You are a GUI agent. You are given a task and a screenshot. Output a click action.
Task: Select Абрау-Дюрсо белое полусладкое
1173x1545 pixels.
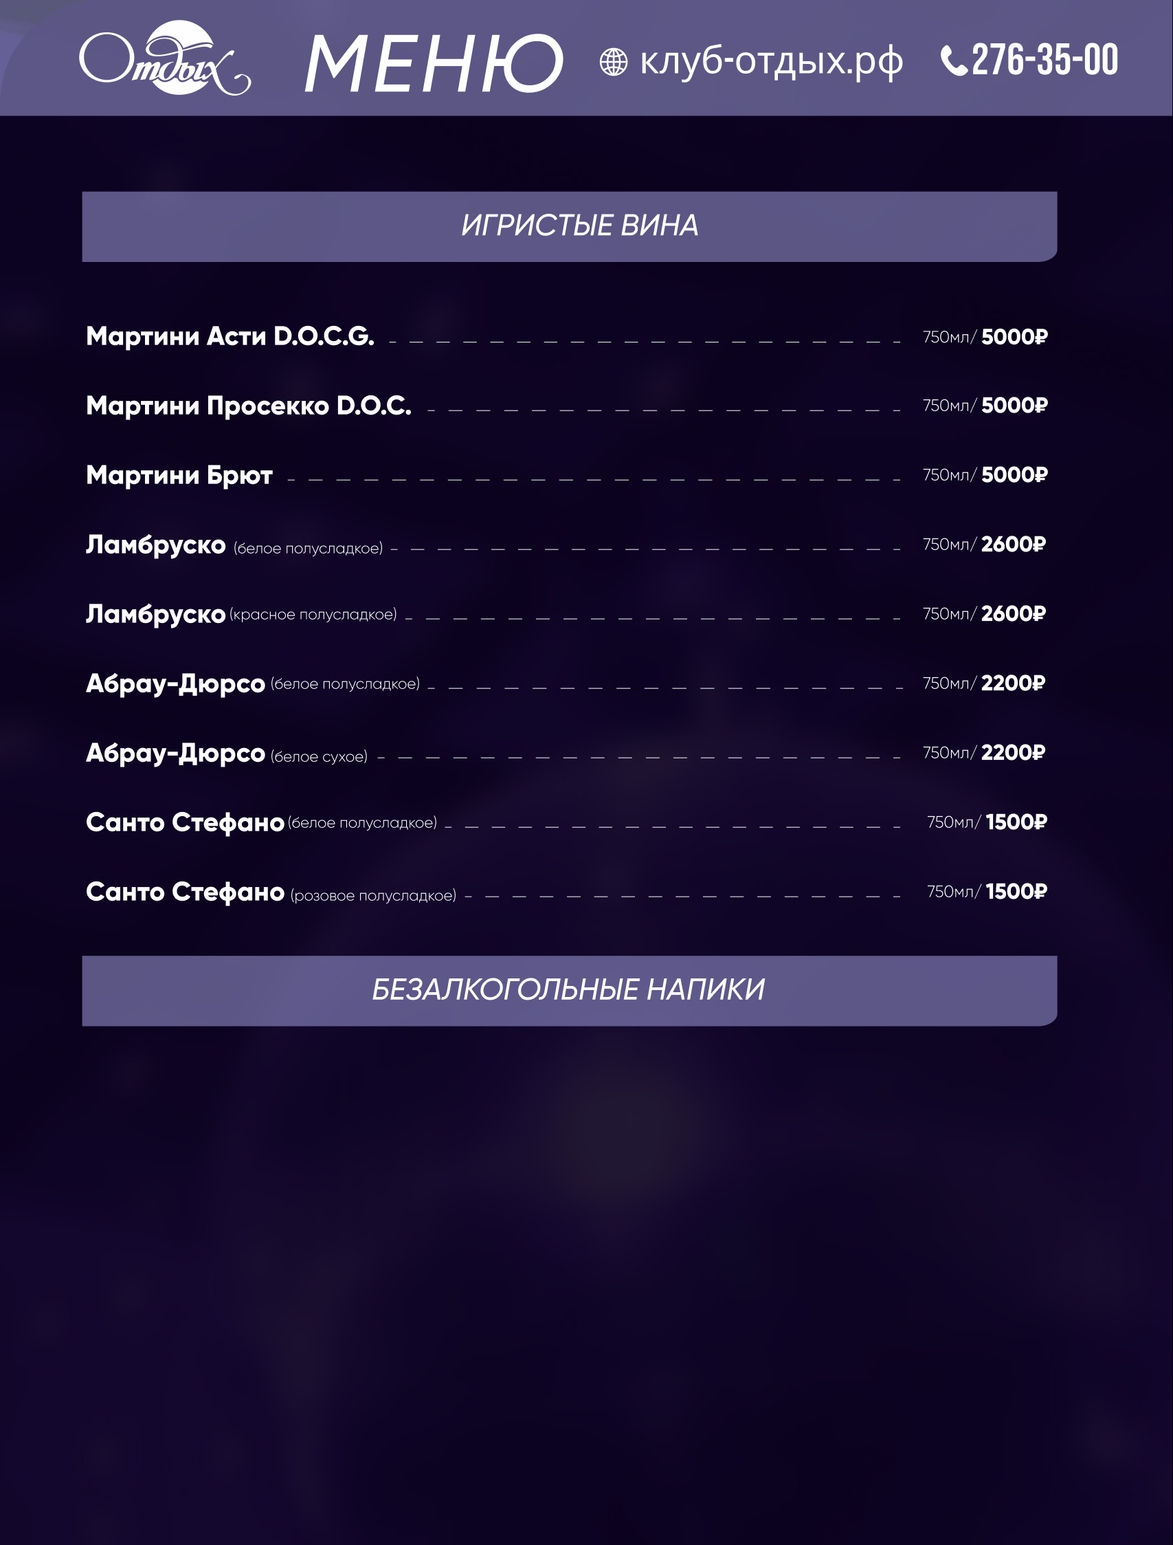252,684
